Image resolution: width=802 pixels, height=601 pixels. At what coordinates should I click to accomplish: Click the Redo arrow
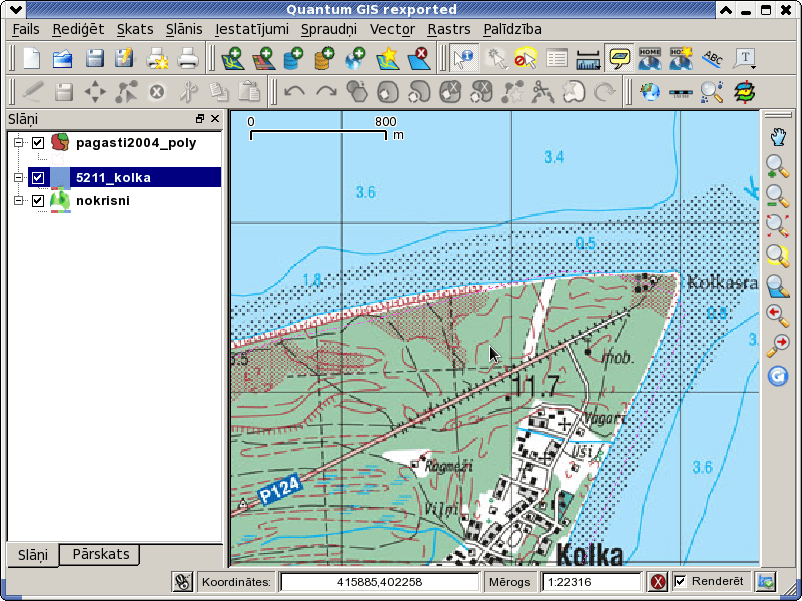(326, 92)
